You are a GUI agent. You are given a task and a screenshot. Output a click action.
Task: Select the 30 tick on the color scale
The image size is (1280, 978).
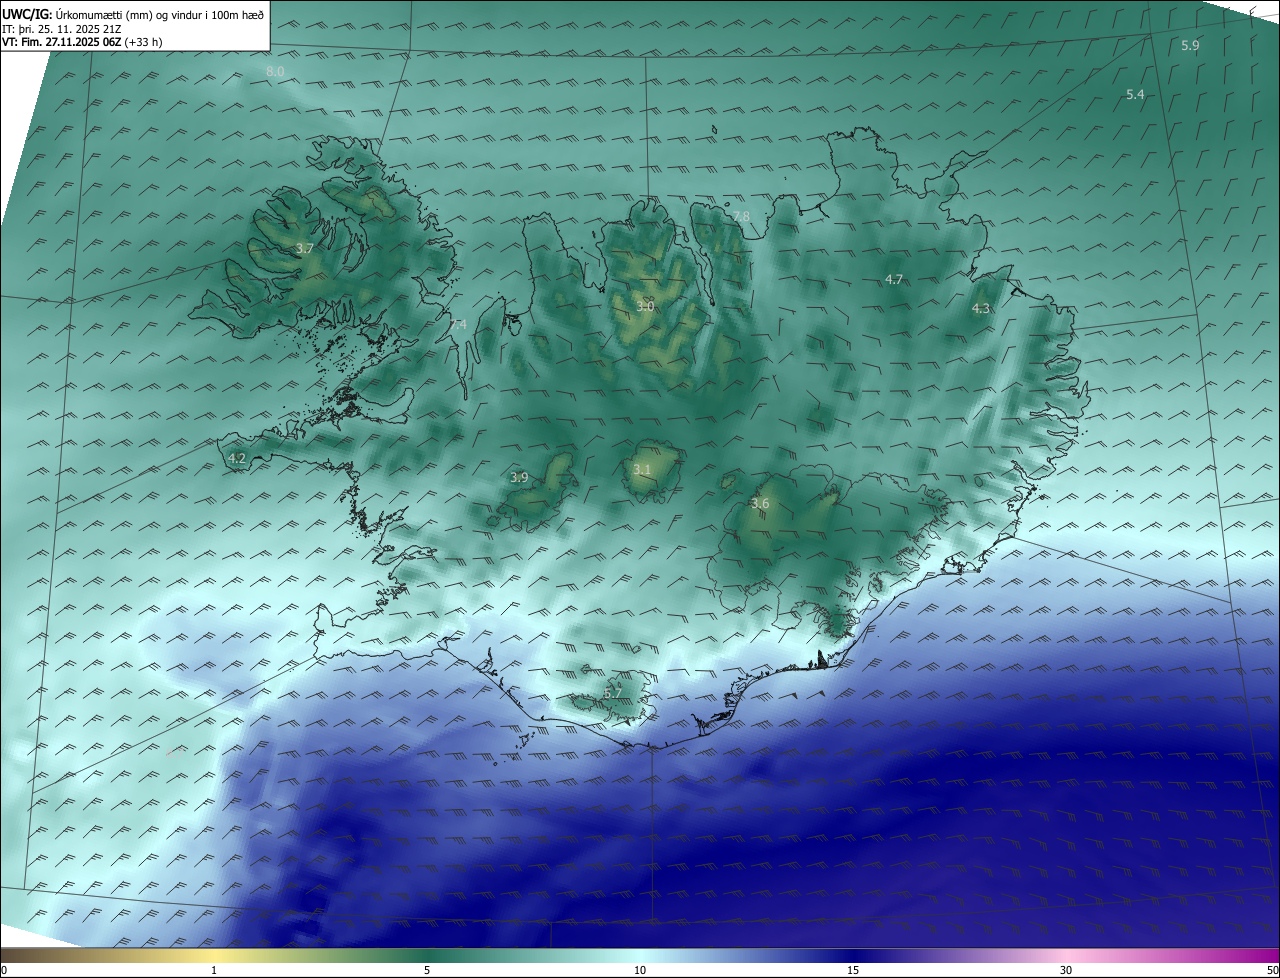point(1066,970)
